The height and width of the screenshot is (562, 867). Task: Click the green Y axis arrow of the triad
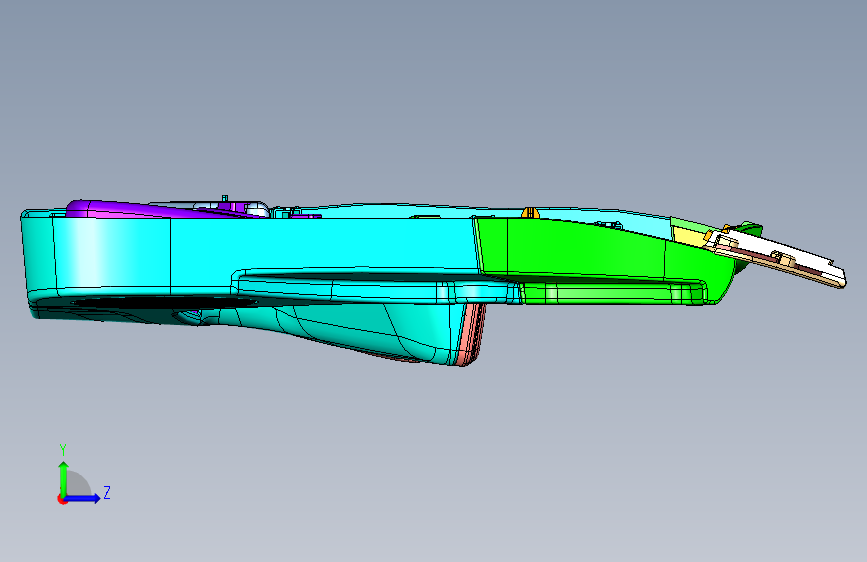64,478
